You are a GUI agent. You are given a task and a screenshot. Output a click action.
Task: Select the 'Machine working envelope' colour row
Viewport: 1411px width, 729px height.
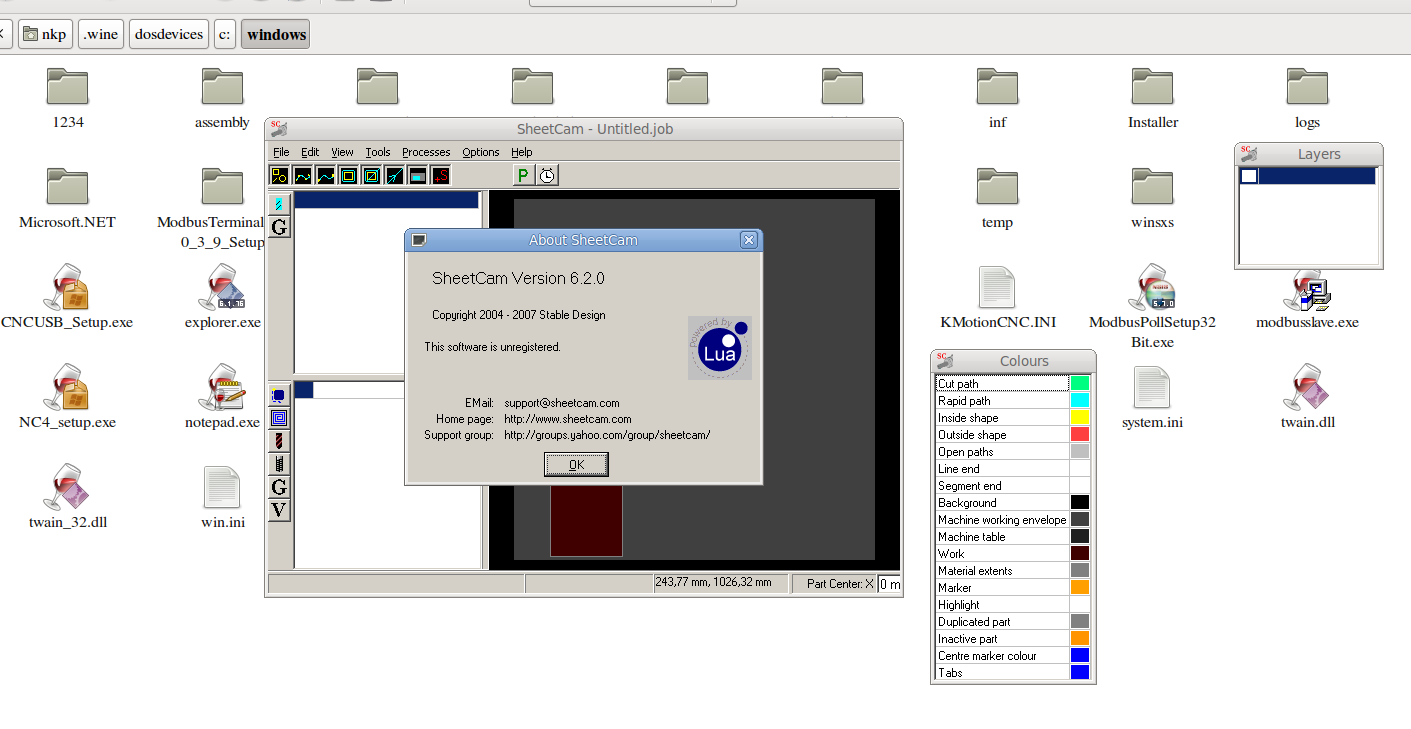pyautogui.click(x=1013, y=519)
